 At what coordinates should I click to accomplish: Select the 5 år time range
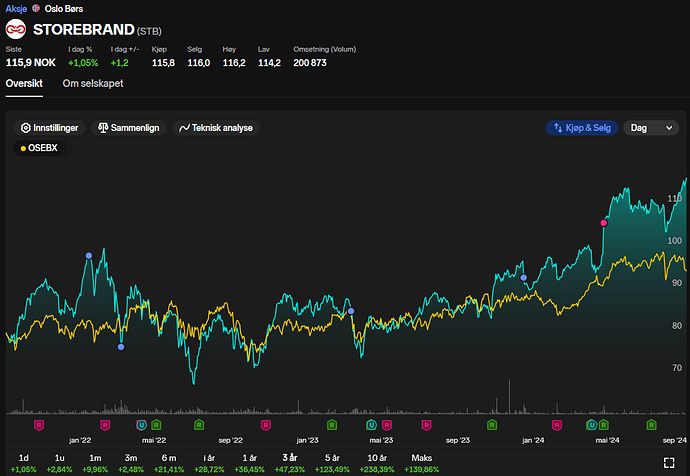click(x=332, y=463)
